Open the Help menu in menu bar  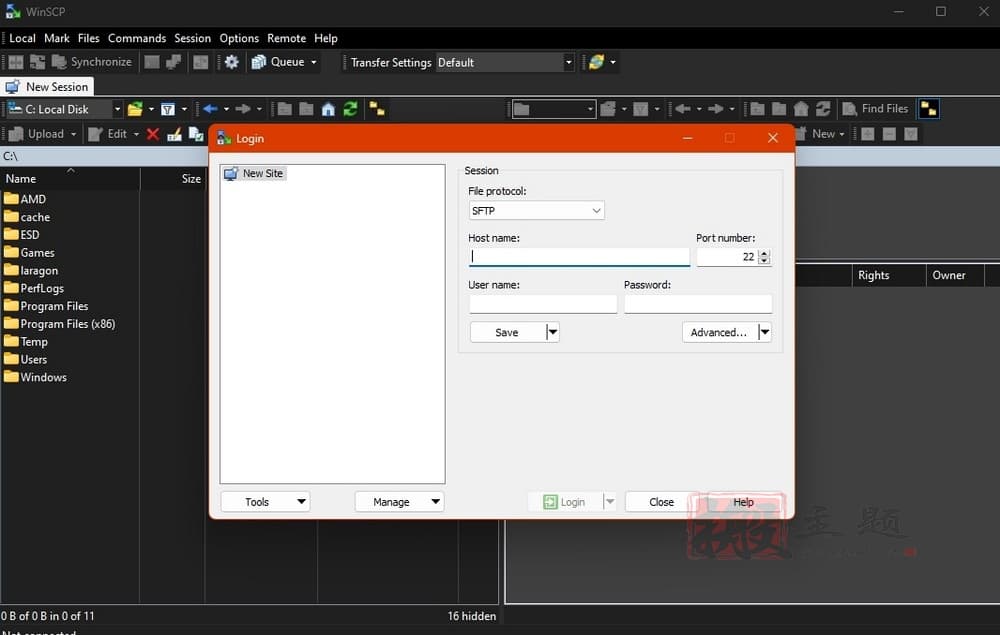point(326,38)
